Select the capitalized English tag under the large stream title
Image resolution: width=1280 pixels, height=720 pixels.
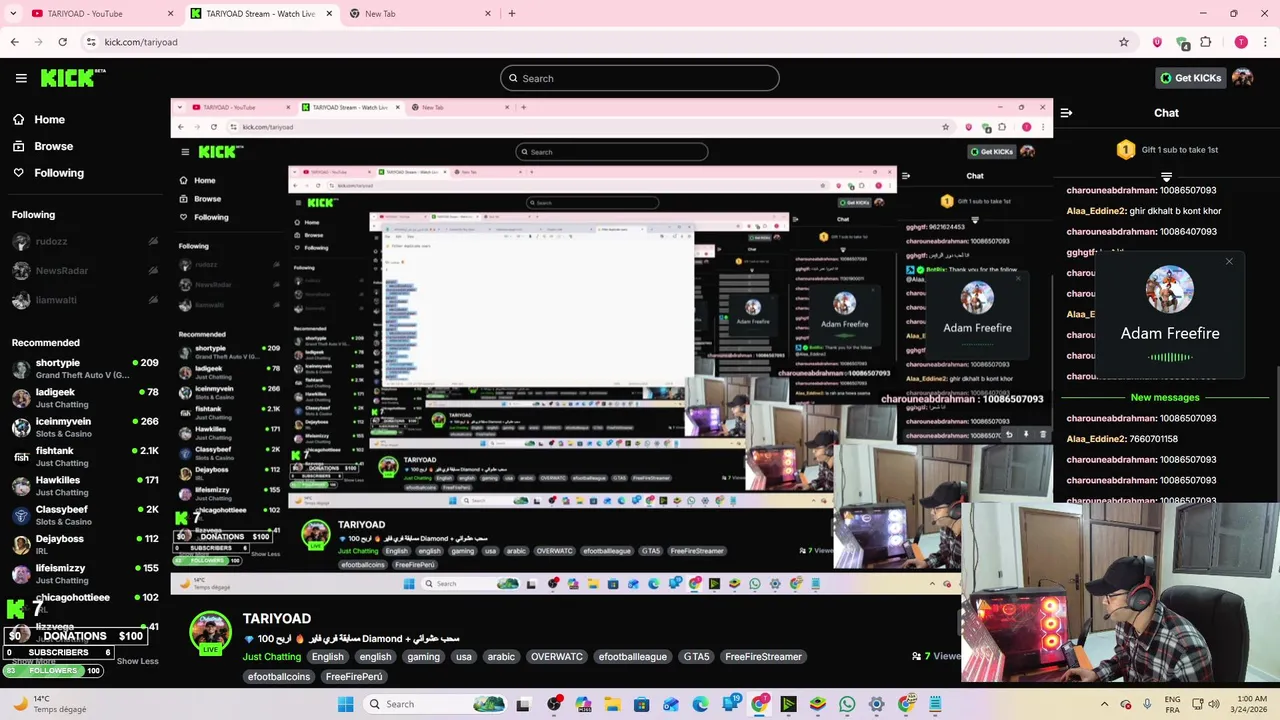tap(327, 657)
